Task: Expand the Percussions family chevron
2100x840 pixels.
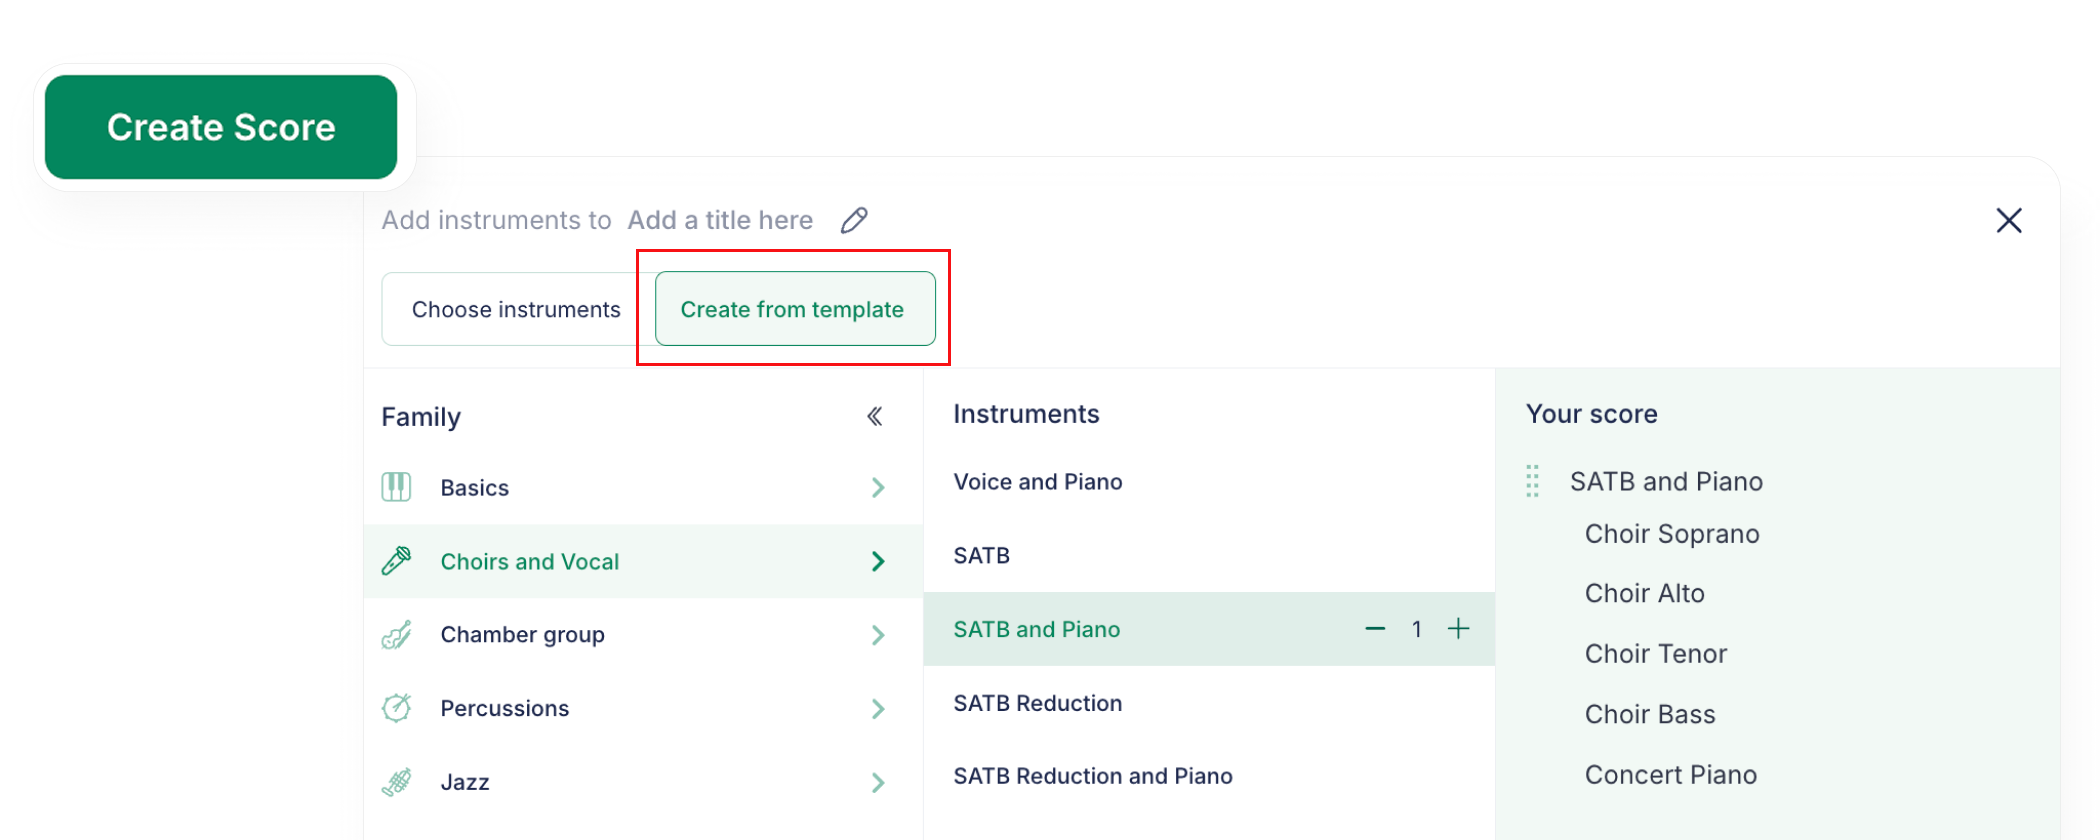Action: pyautogui.click(x=878, y=709)
